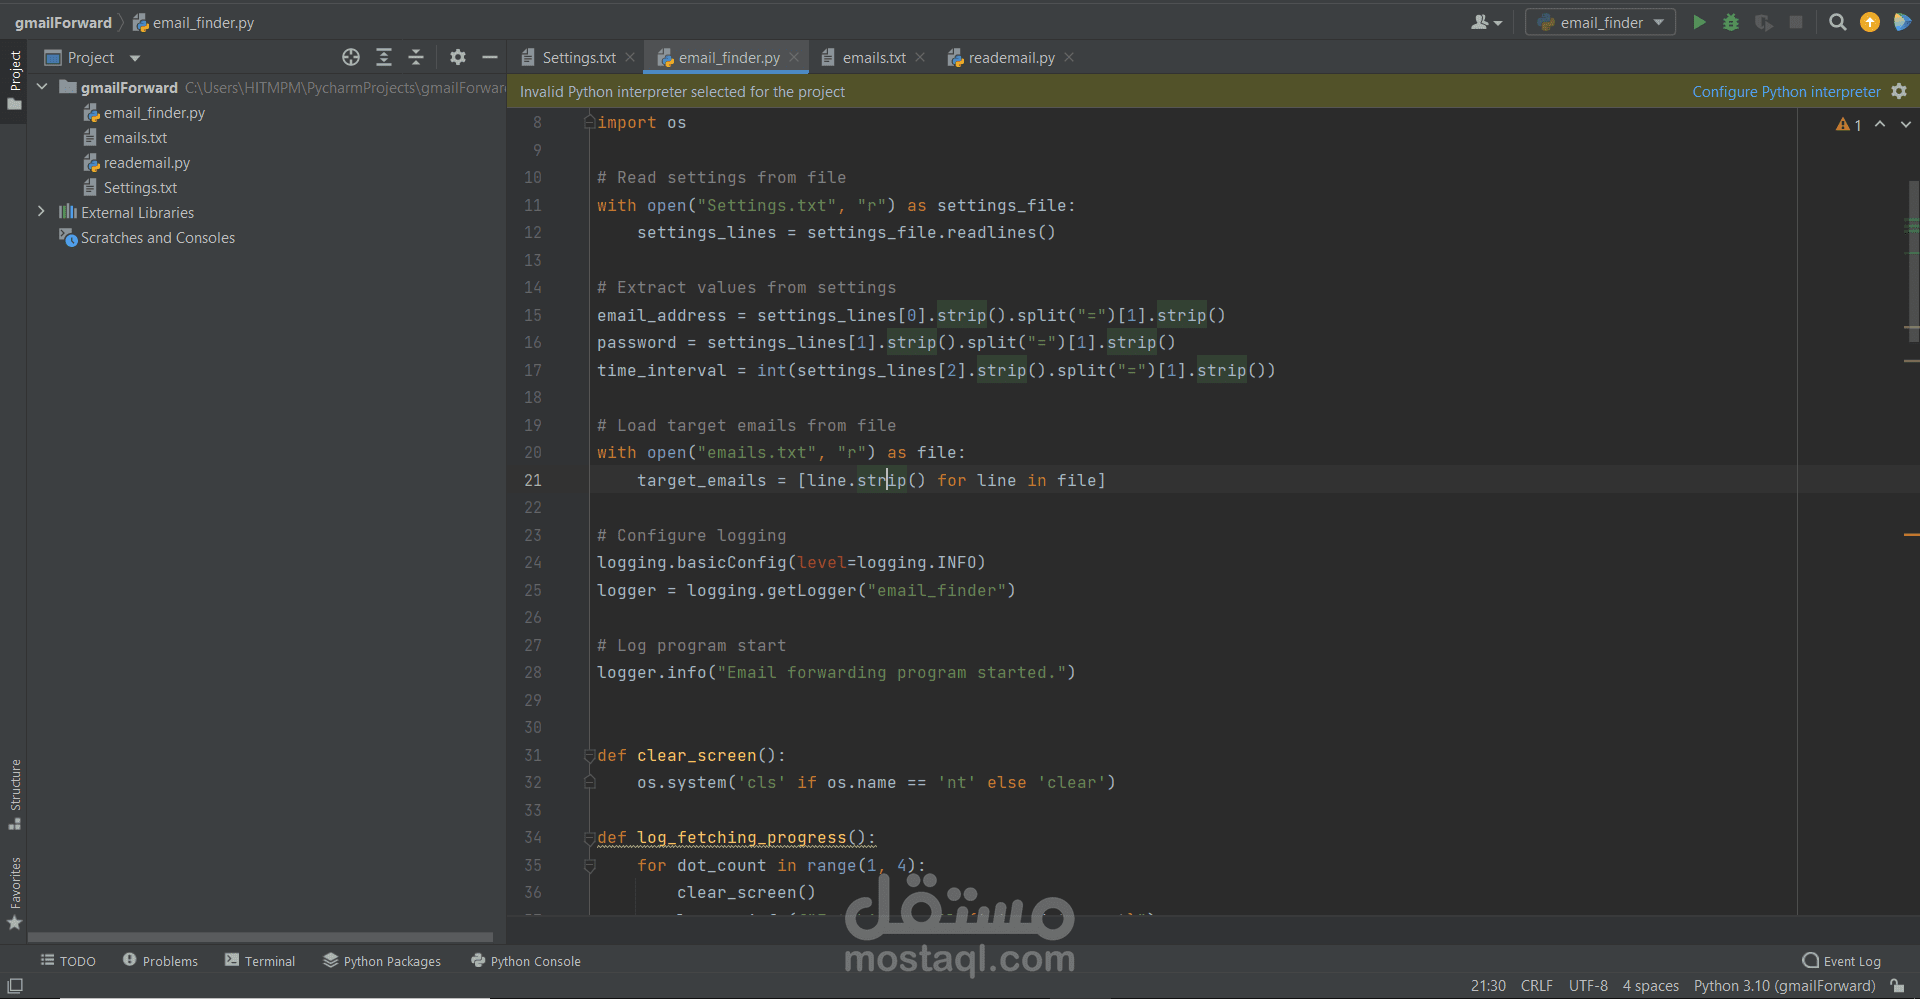Select emails.txt in Project tree
This screenshot has height=999, width=1920.
[135, 138]
